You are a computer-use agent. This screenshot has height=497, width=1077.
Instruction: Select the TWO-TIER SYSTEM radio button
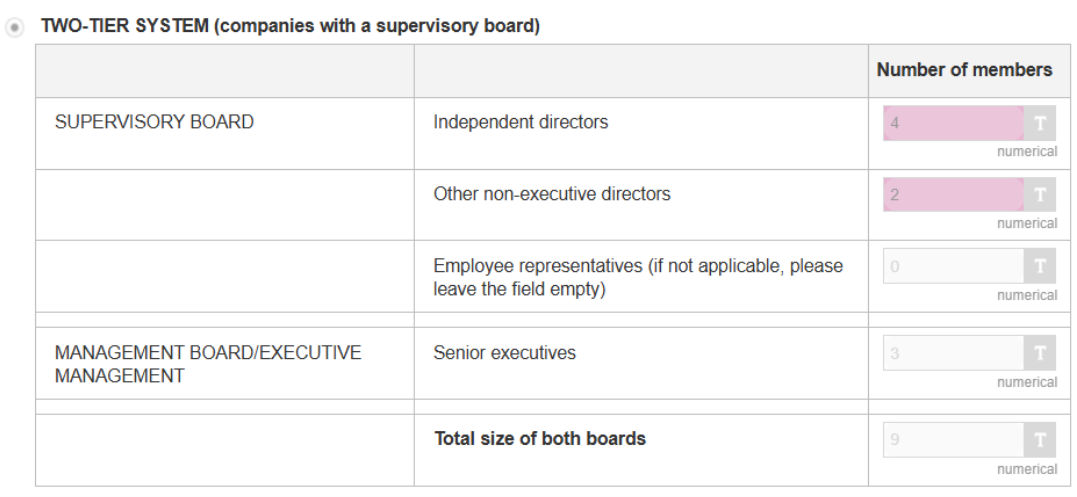(14, 28)
